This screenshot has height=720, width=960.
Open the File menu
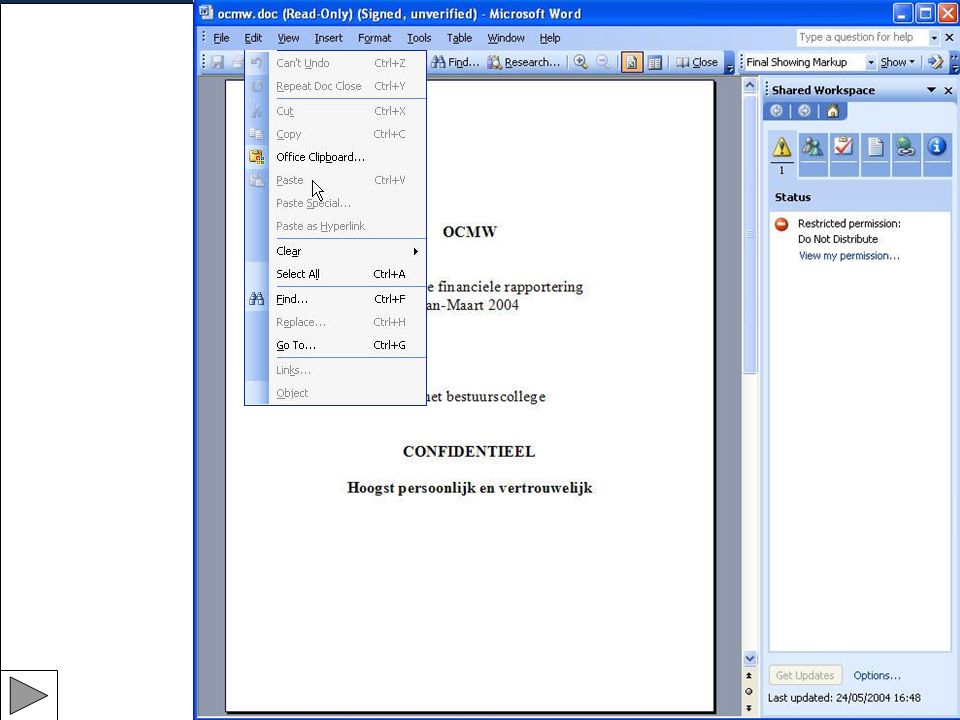pos(221,38)
